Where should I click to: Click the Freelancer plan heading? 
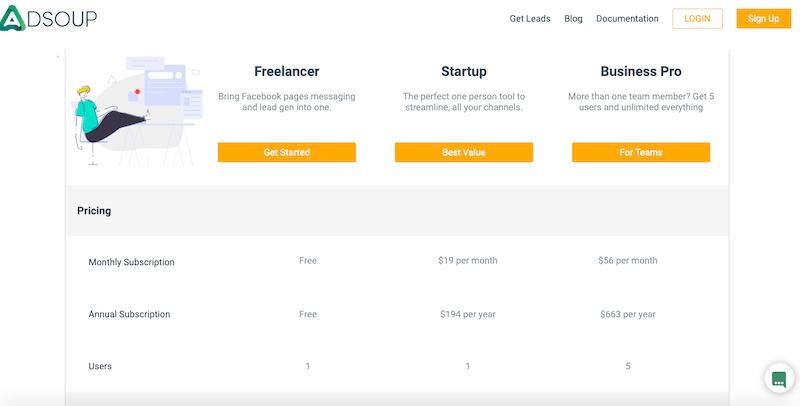(287, 71)
